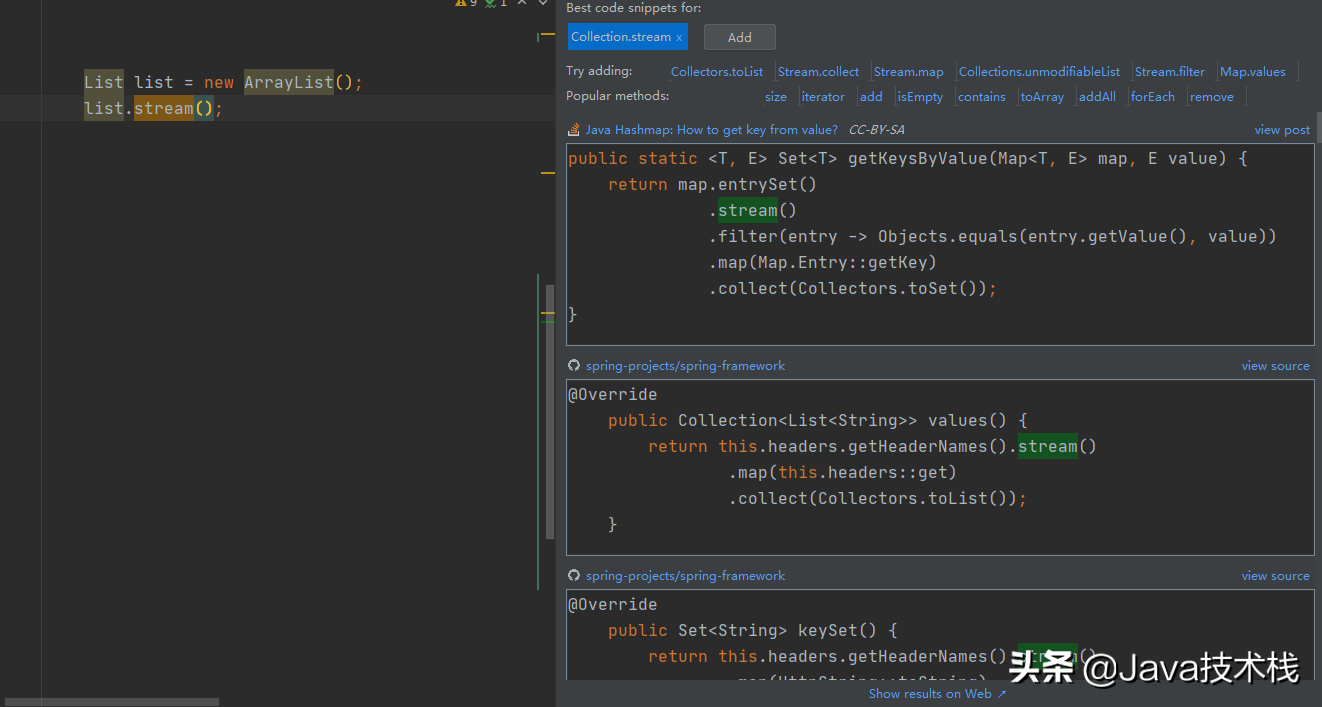Click the Add button
Screen dimensions: 1322x707
pyautogui.click(x=740, y=37)
